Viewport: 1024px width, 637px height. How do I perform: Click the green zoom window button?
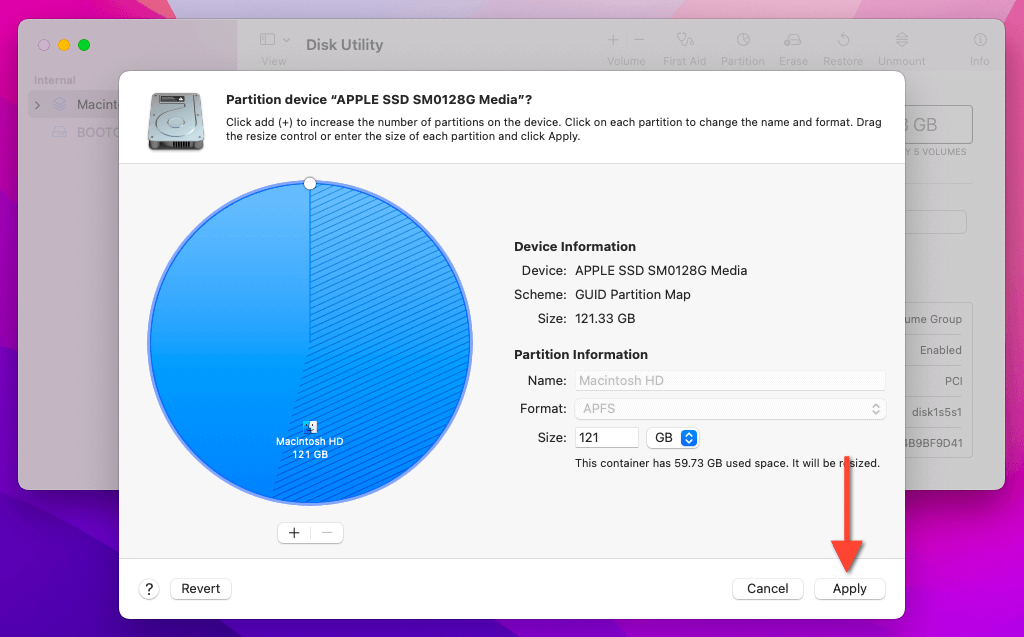84,45
